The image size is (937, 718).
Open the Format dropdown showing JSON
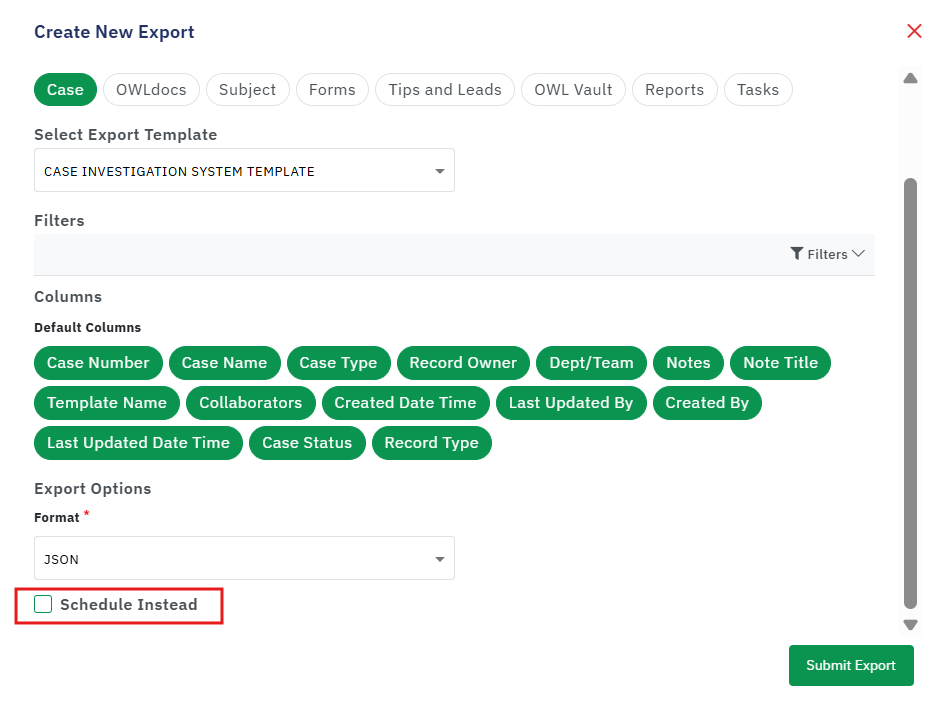click(x=244, y=559)
